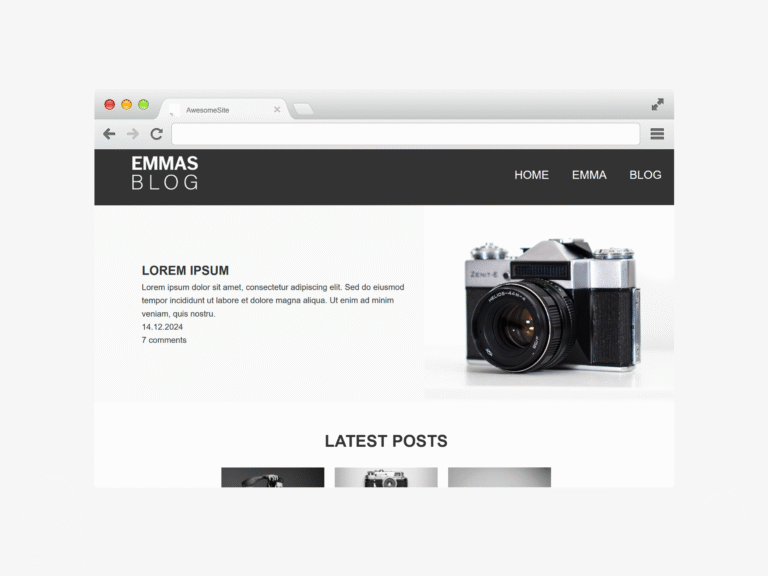Click the browser forward arrow

pos(133,134)
